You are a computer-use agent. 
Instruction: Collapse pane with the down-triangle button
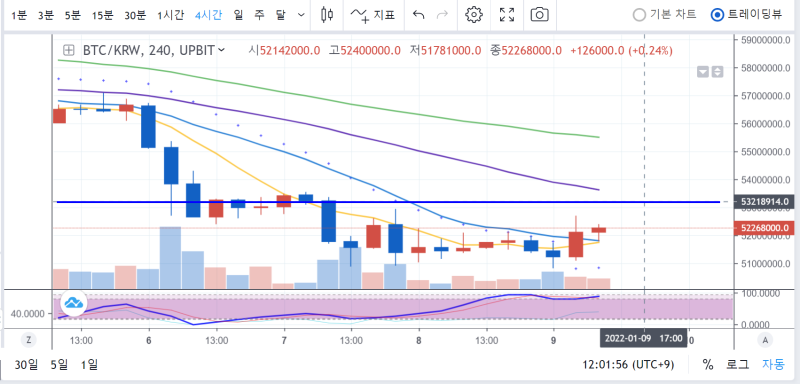703,72
